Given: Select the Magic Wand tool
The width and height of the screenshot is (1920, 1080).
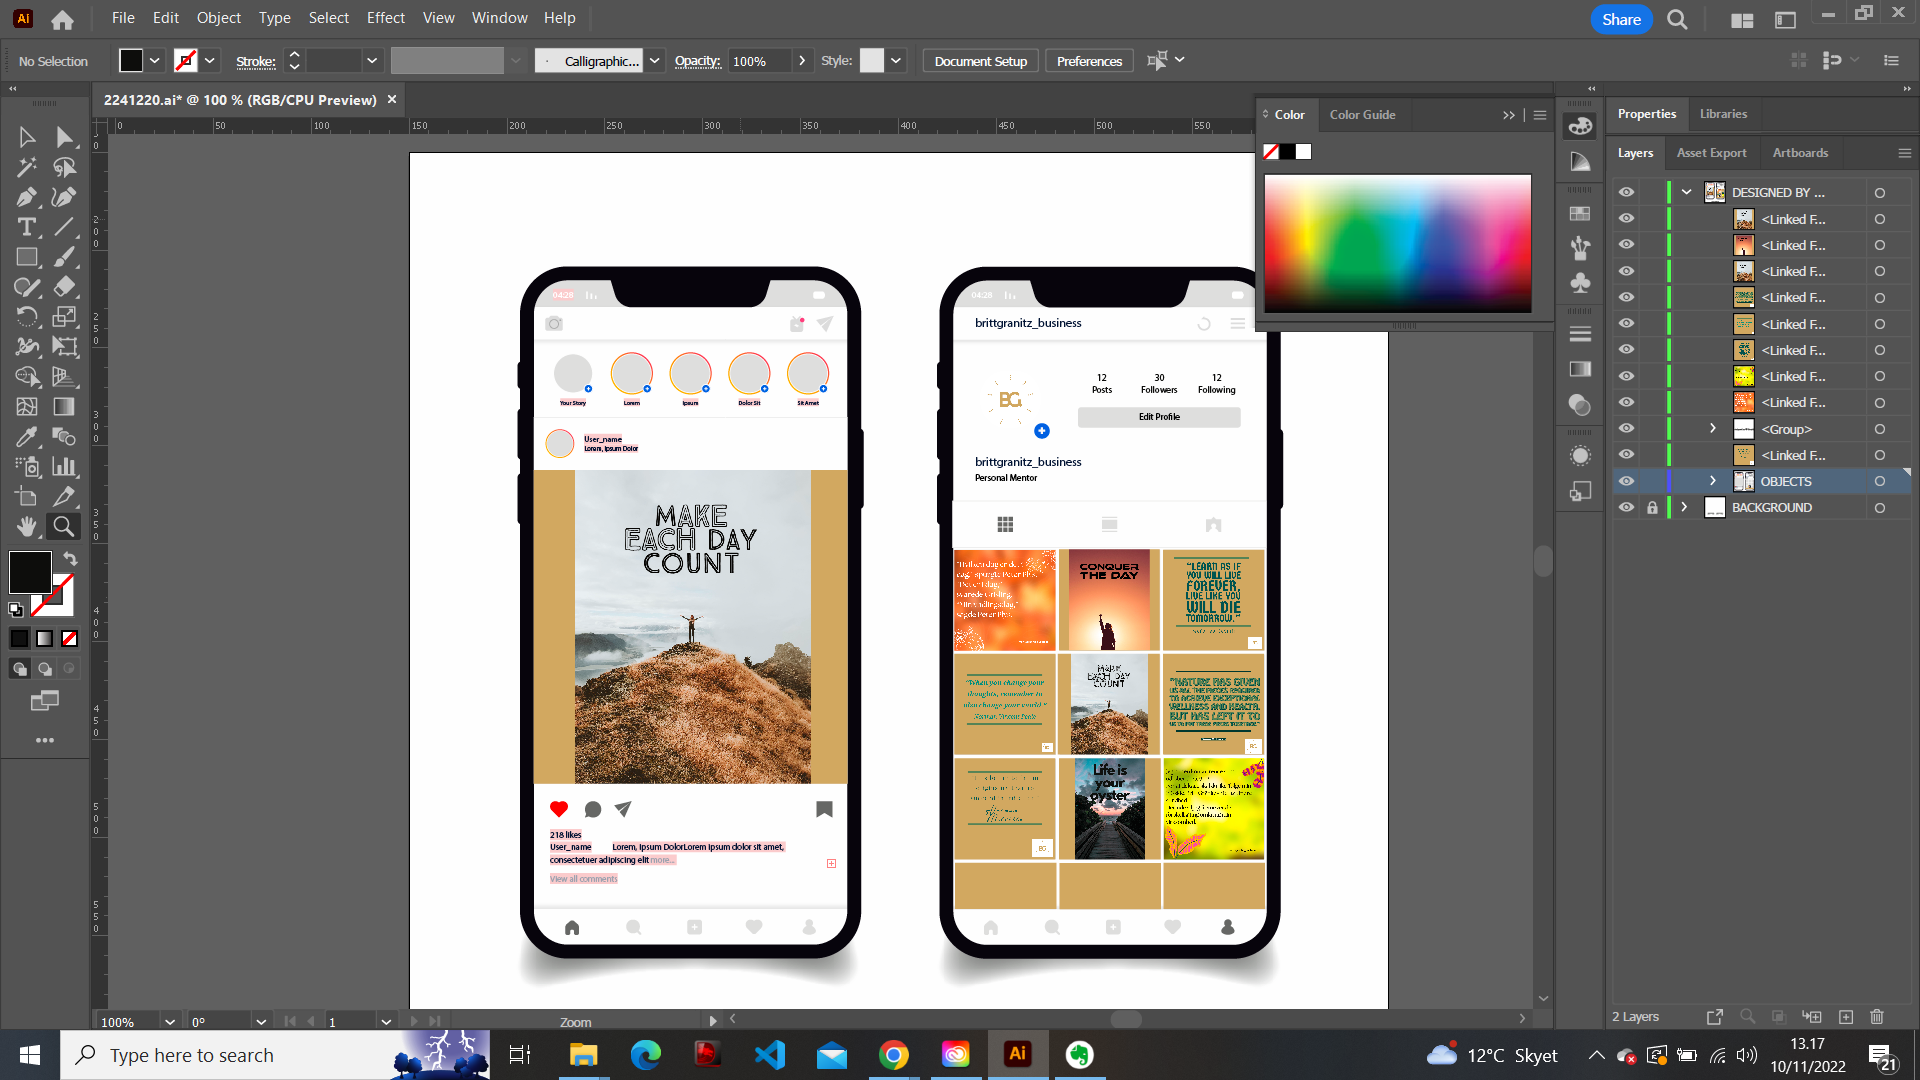Looking at the screenshot, I should [27, 167].
